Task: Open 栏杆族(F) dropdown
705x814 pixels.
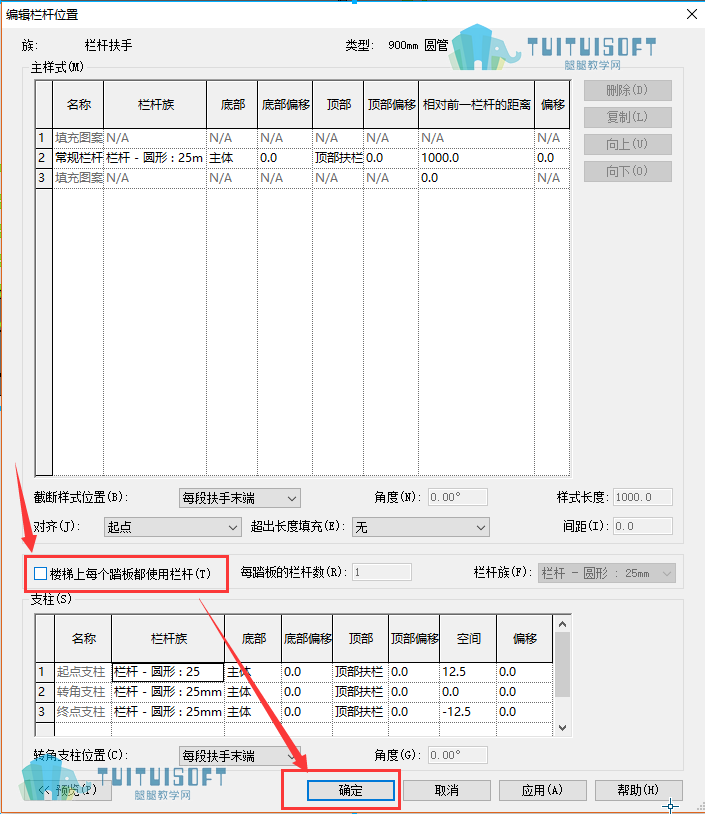Action: tap(606, 573)
